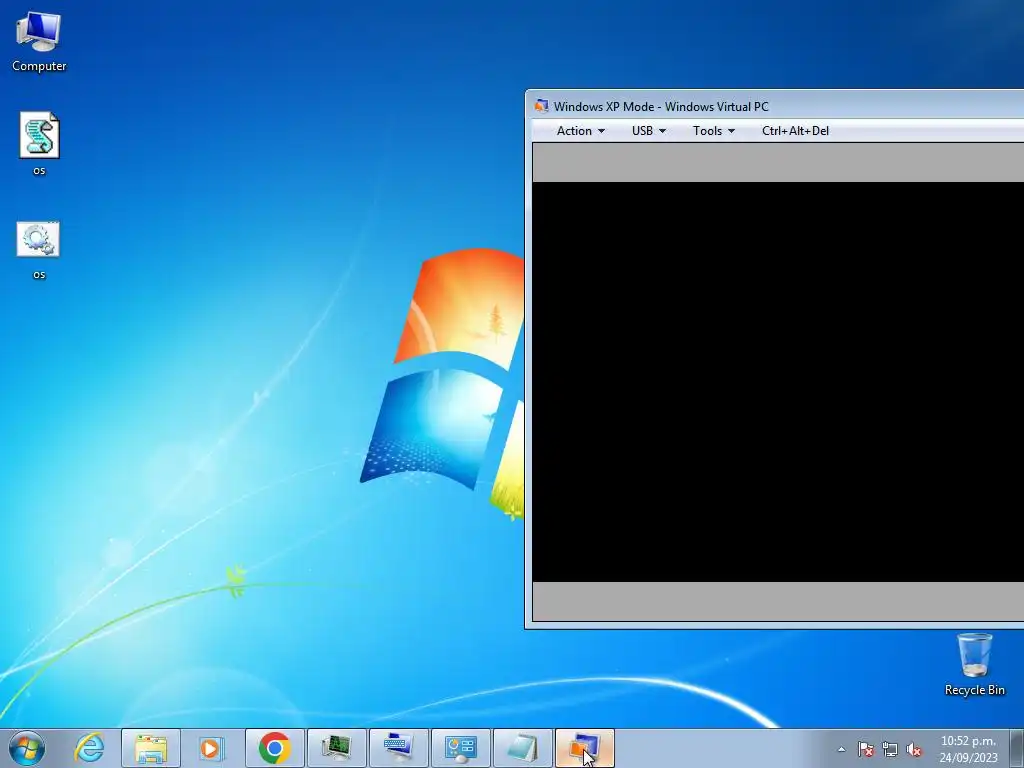The image size is (1024, 768).
Task: Open the Recycle Bin icon
Action: click(974, 664)
